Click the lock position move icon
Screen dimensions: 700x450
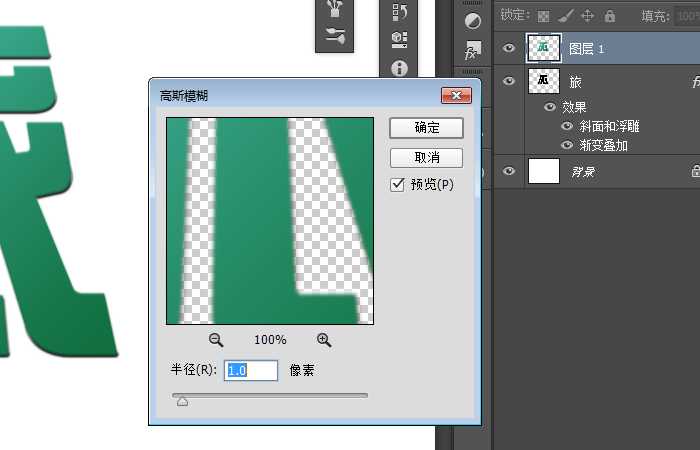587,16
